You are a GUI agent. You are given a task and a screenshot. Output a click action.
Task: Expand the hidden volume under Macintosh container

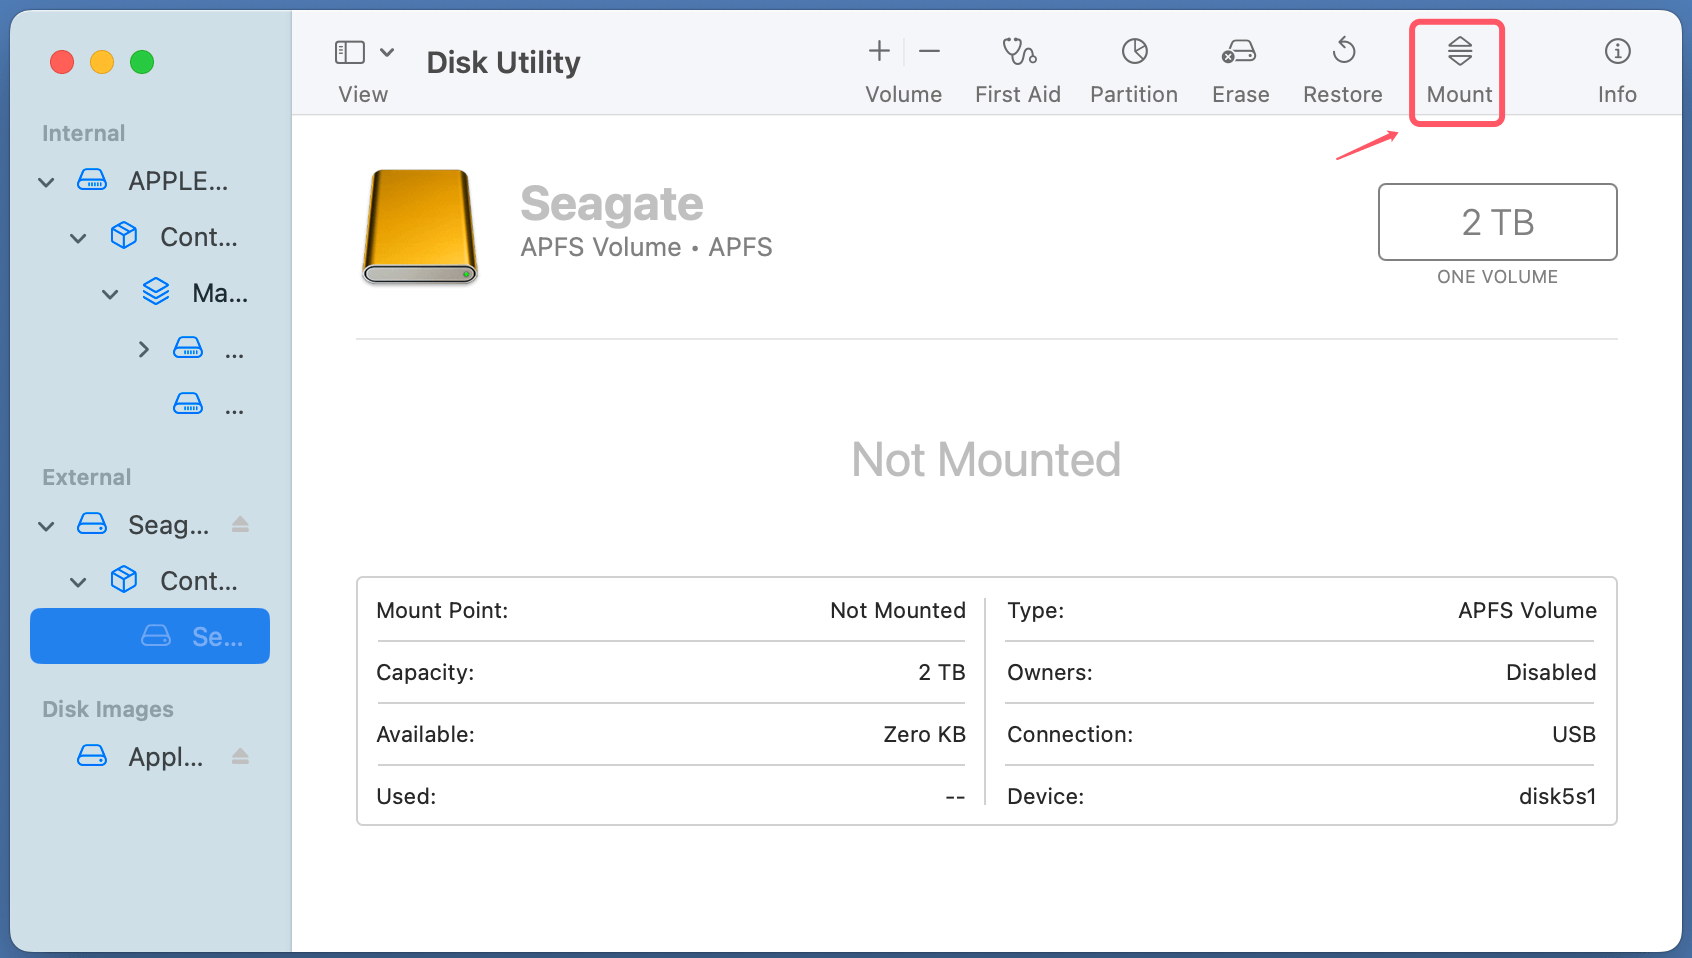point(143,348)
